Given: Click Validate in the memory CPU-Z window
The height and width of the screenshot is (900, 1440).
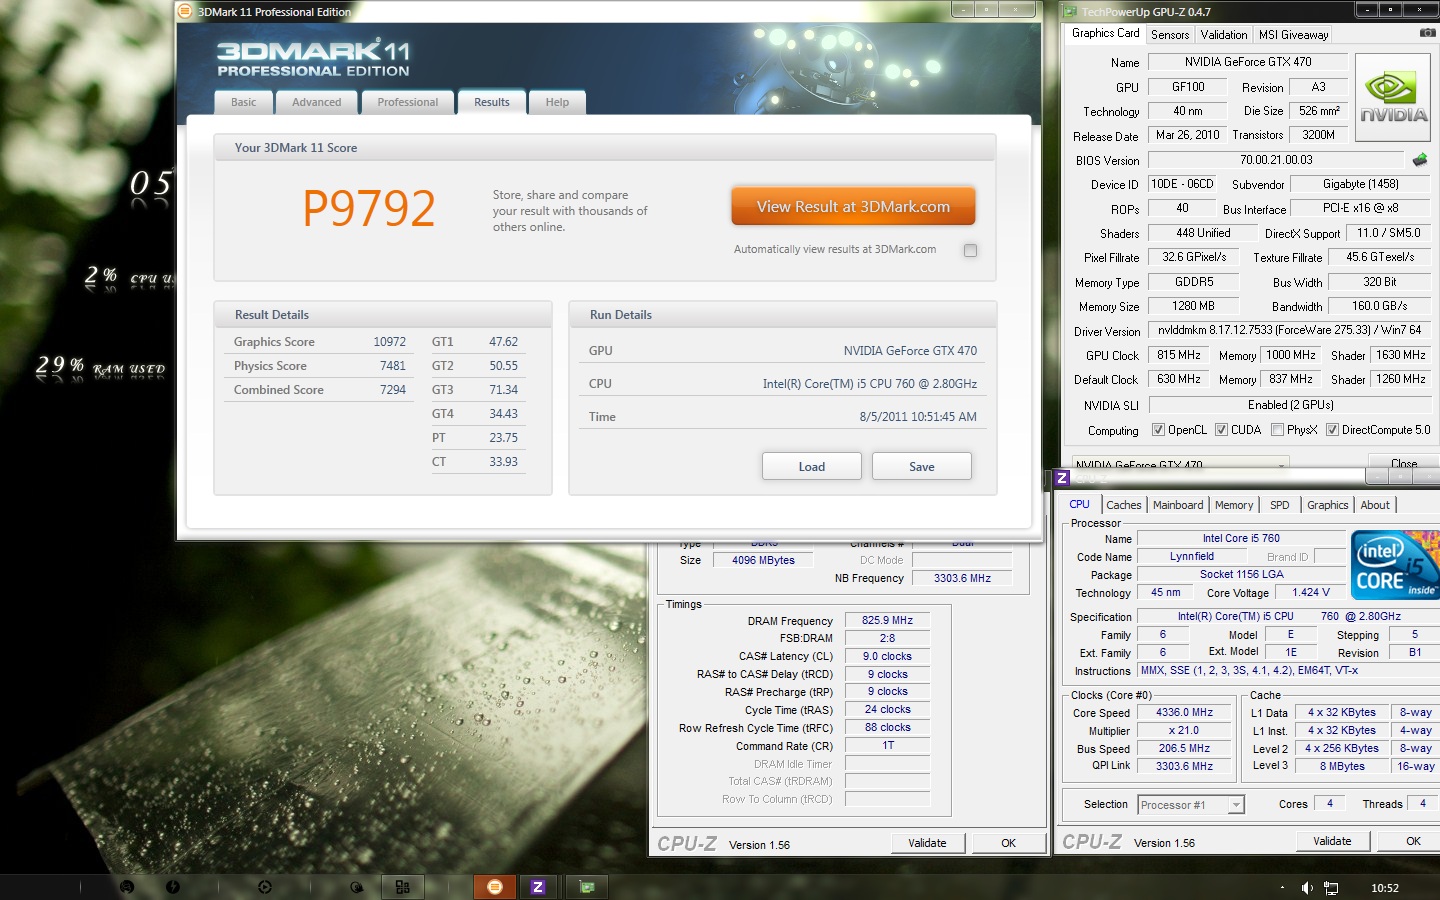Looking at the screenshot, I should pos(927,843).
